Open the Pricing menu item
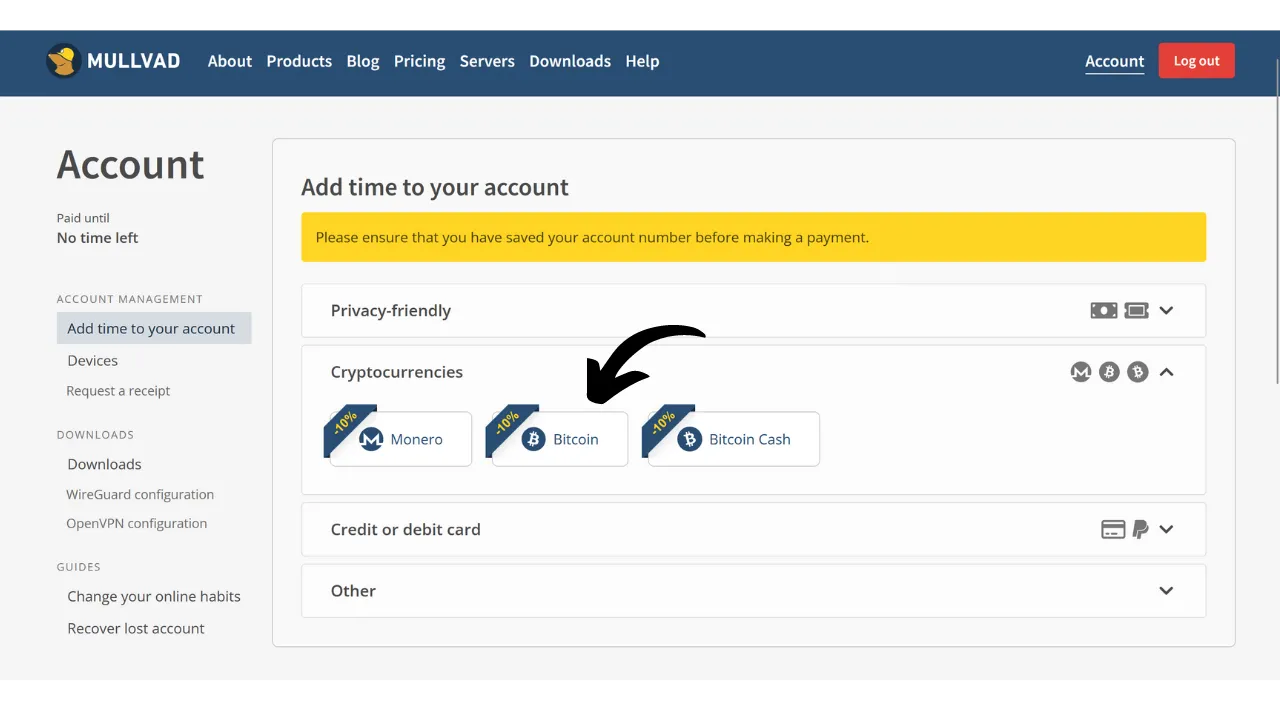Screen dimensions: 1280x711 point(419,61)
